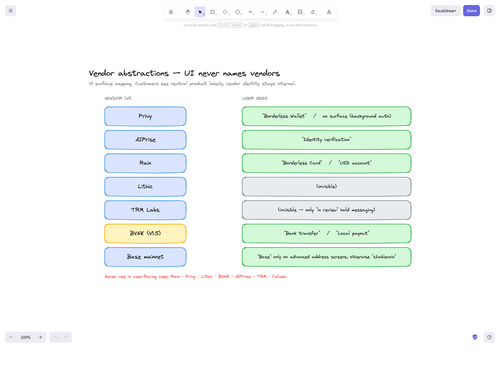Select the gray 'in review hold messaging' box
The image size is (500, 375).
pyautogui.click(x=326, y=210)
